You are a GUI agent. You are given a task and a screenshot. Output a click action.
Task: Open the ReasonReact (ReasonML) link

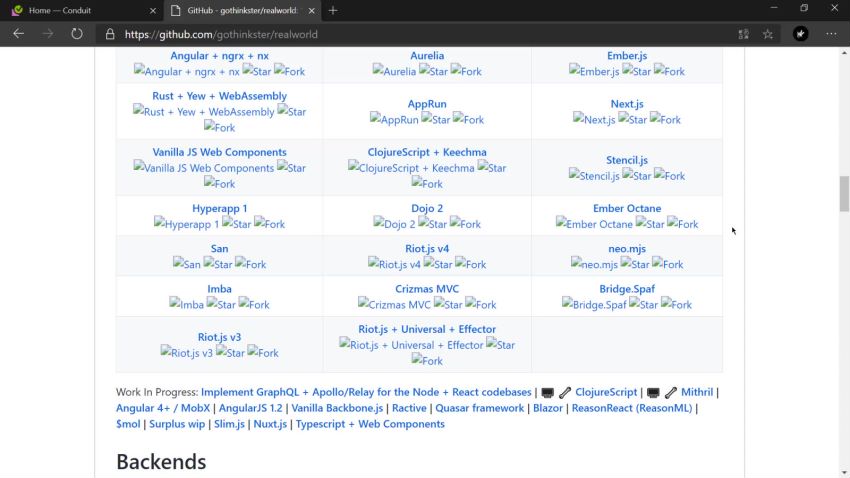point(632,408)
